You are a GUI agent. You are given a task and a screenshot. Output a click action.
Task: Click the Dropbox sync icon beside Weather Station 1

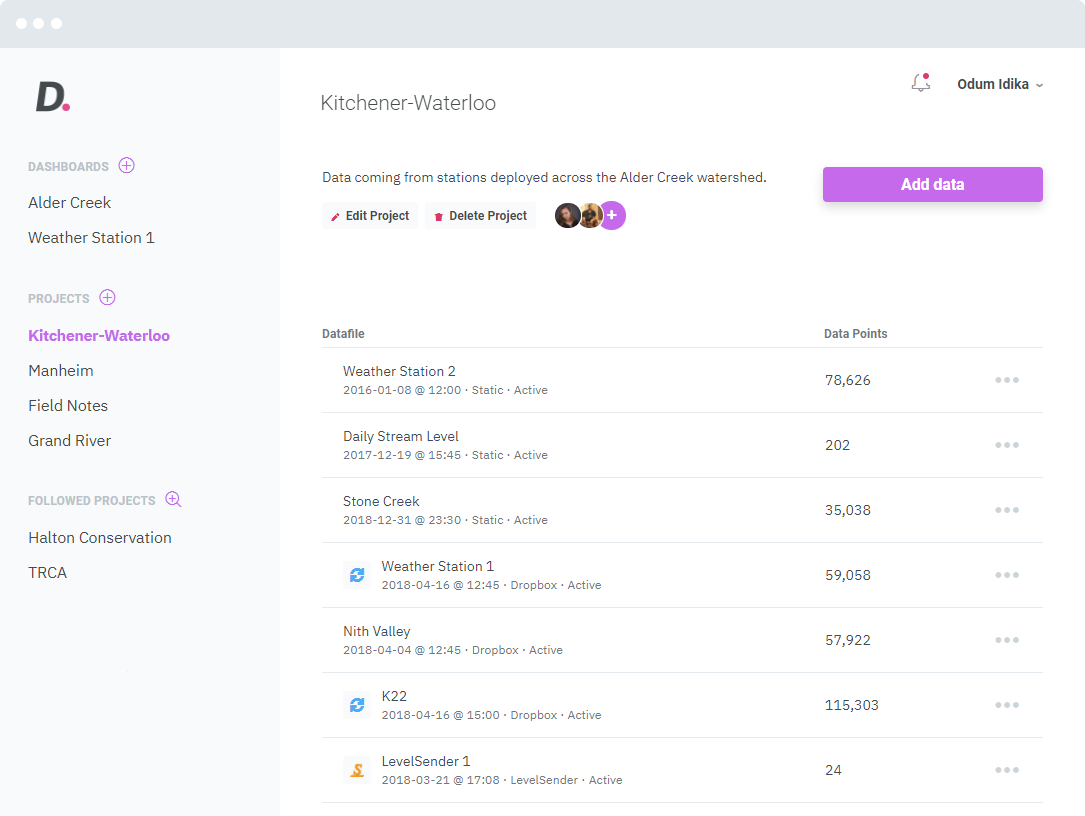tap(357, 575)
